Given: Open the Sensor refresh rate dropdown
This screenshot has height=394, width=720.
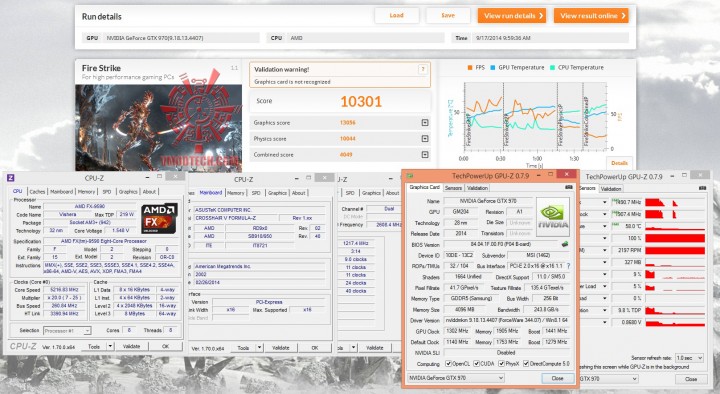Looking at the screenshot, I should click(689, 358).
